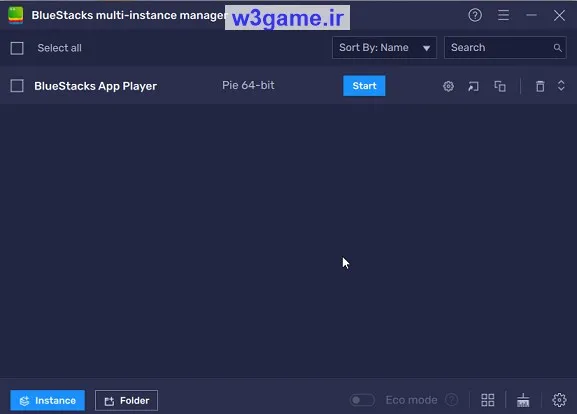Click the BlueStacks App Player instance name
Screen dimensions: 577x414
point(96,86)
